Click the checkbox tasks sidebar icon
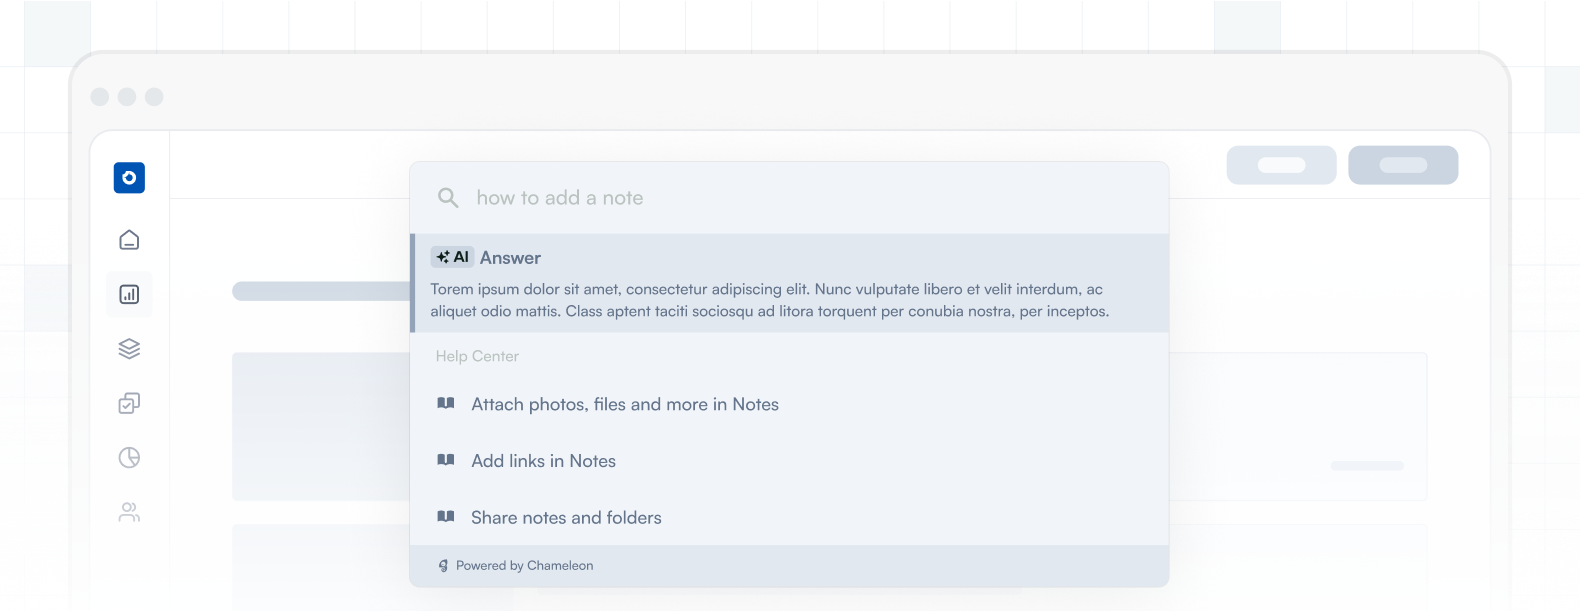 pos(129,403)
